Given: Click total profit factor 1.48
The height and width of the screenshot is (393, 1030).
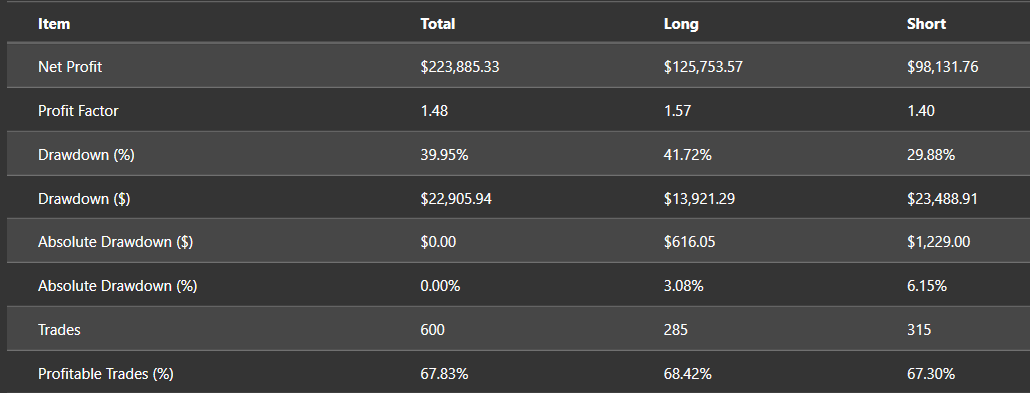Looking at the screenshot, I should (434, 111).
